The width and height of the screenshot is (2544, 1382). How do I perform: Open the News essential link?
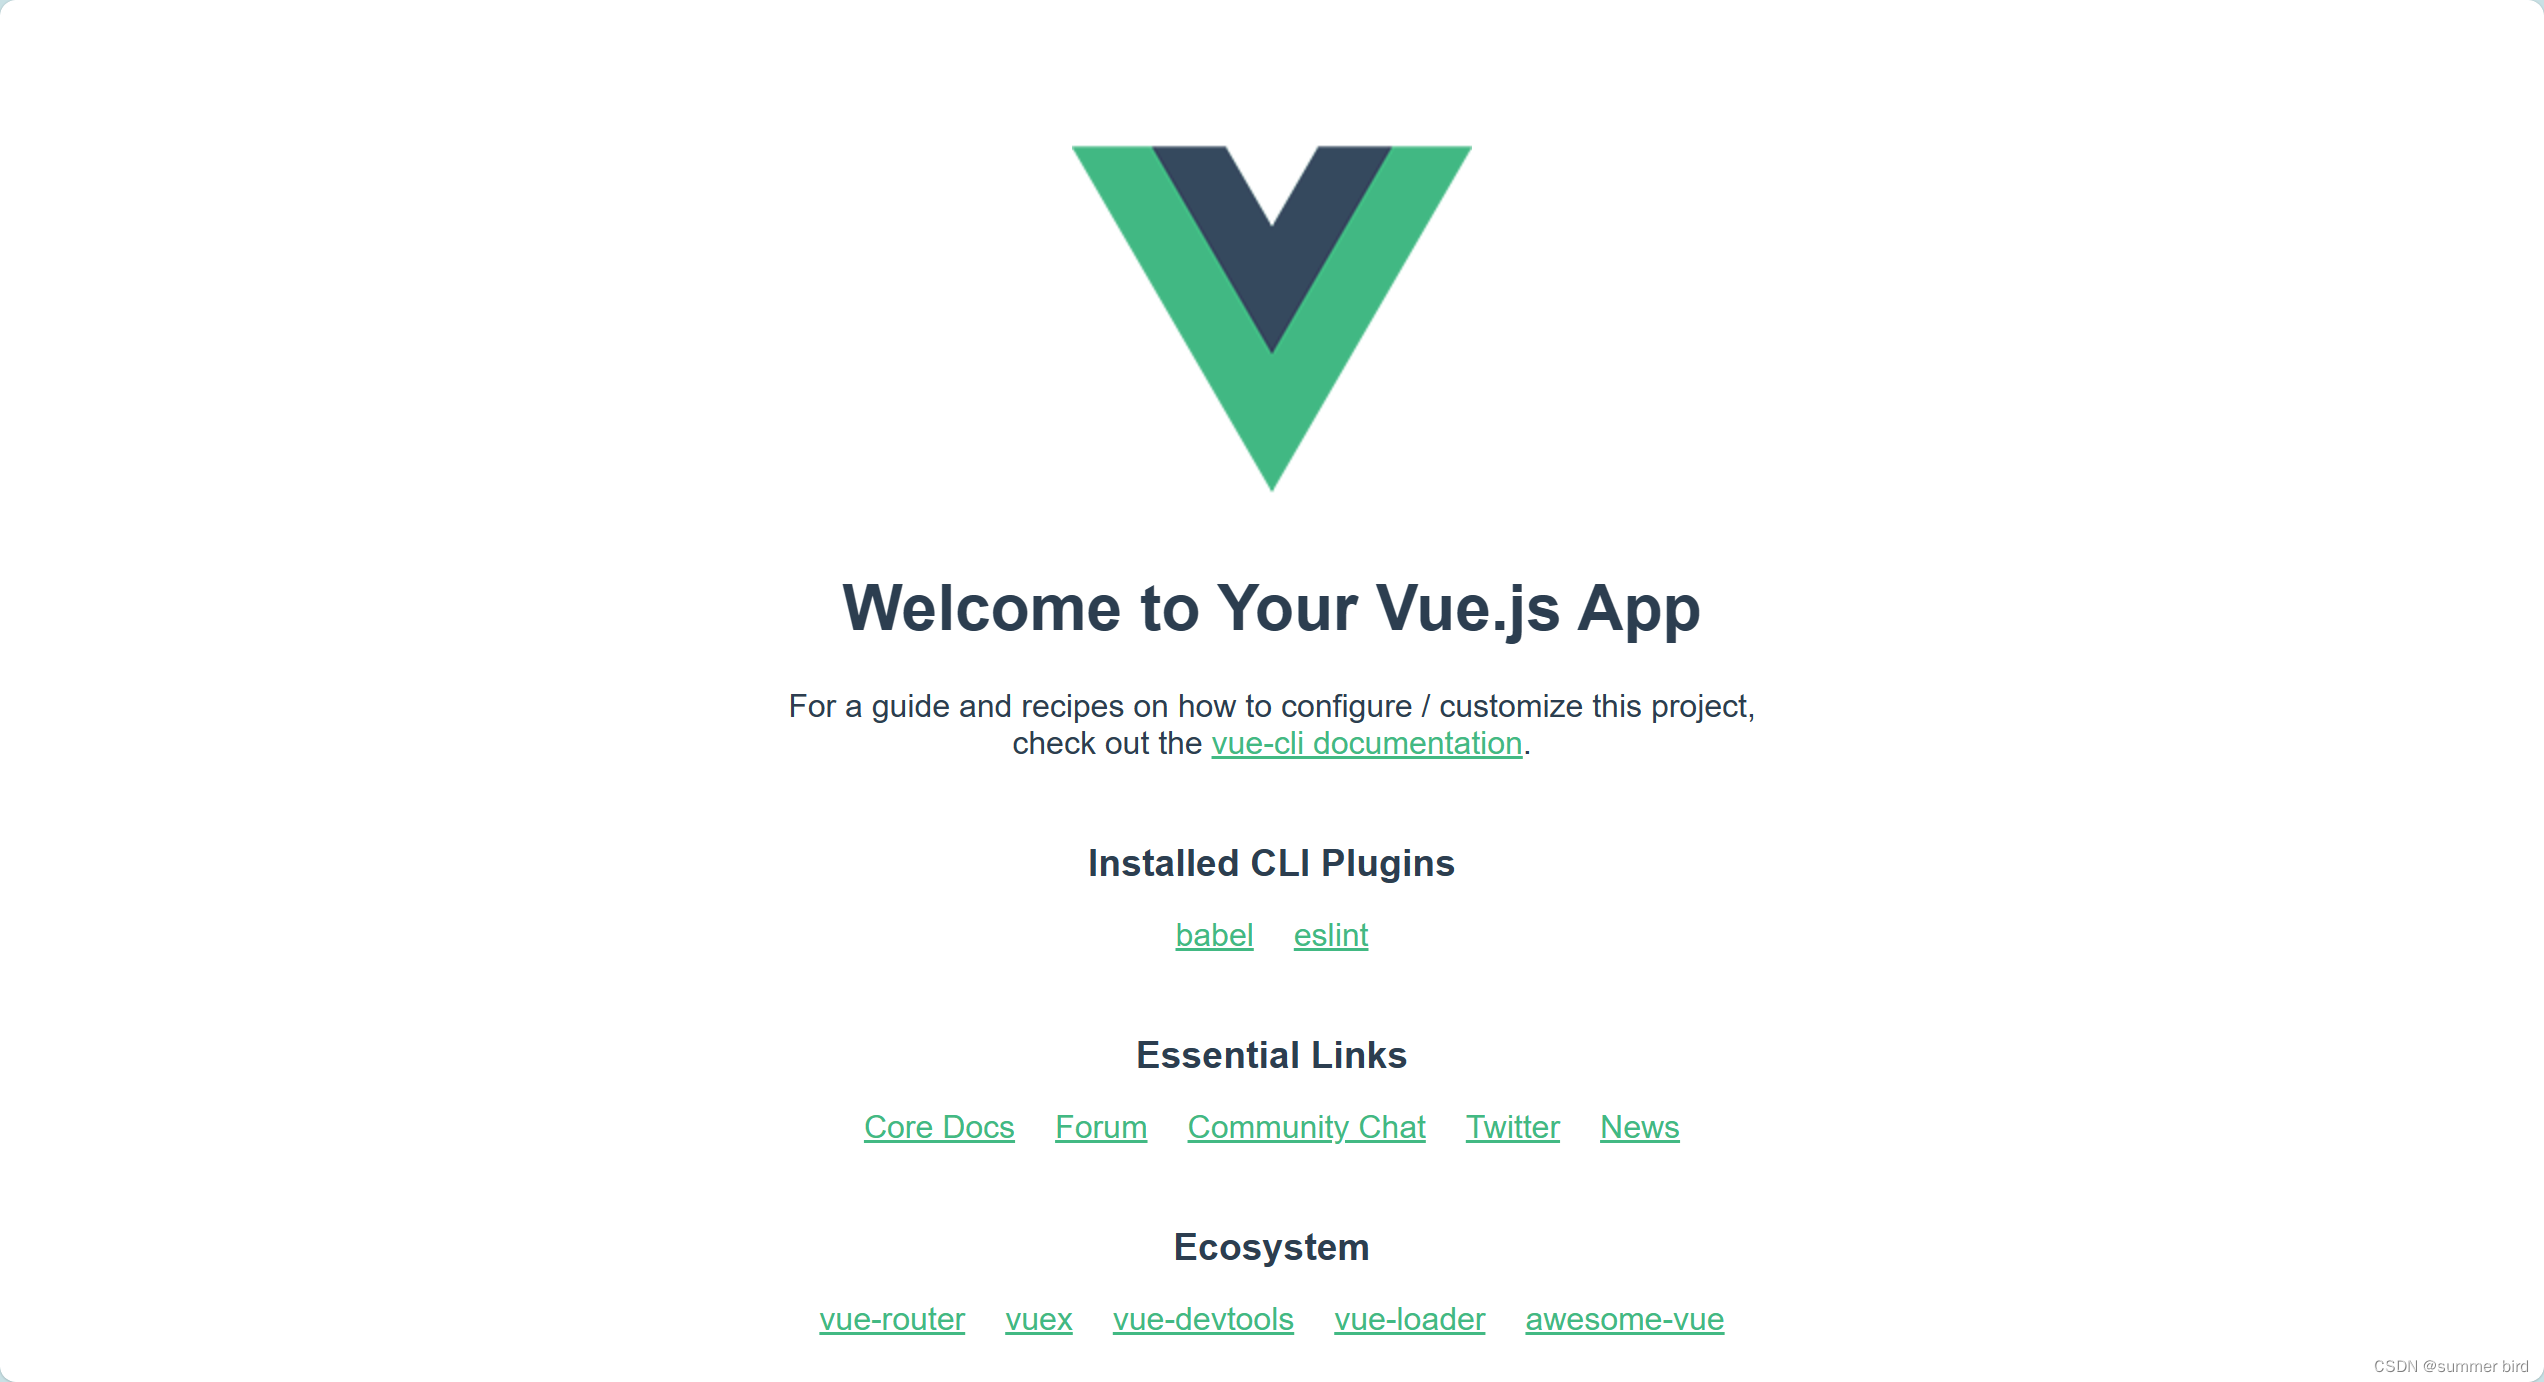pos(1635,1125)
